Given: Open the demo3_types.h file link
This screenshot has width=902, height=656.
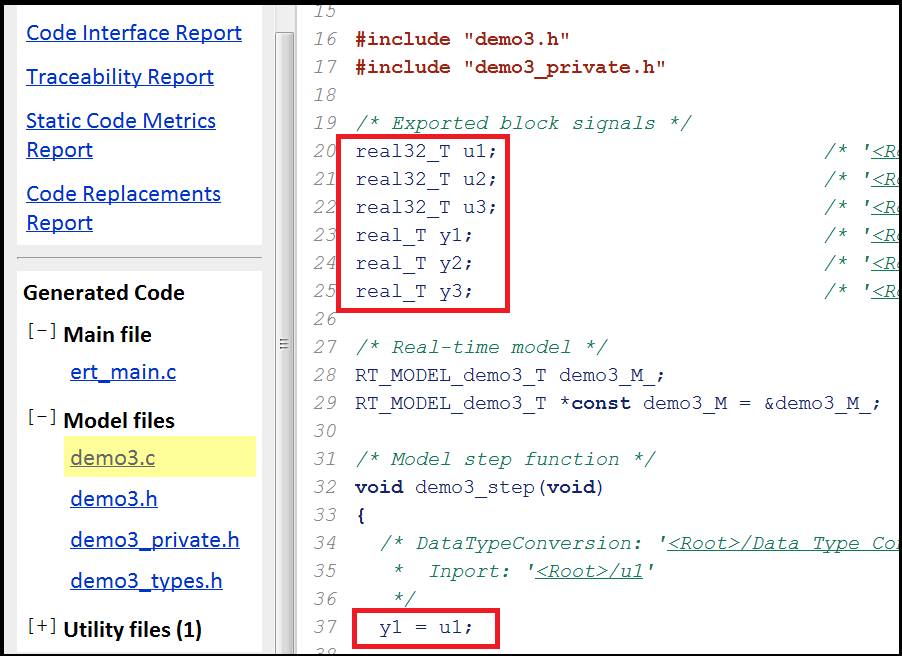Looking at the screenshot, I should [x=146, y=581].
